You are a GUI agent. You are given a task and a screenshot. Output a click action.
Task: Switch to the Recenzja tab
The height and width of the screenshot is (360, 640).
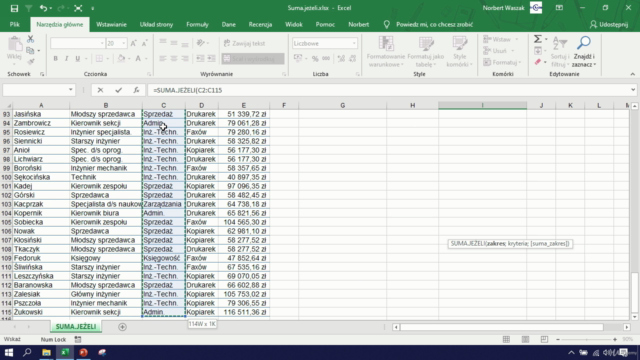coord(260,24)
